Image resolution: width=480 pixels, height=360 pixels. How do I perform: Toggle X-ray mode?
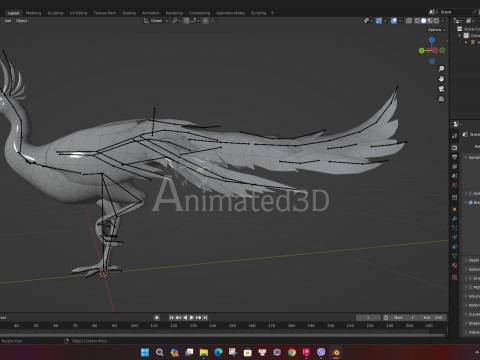point(409,21)
